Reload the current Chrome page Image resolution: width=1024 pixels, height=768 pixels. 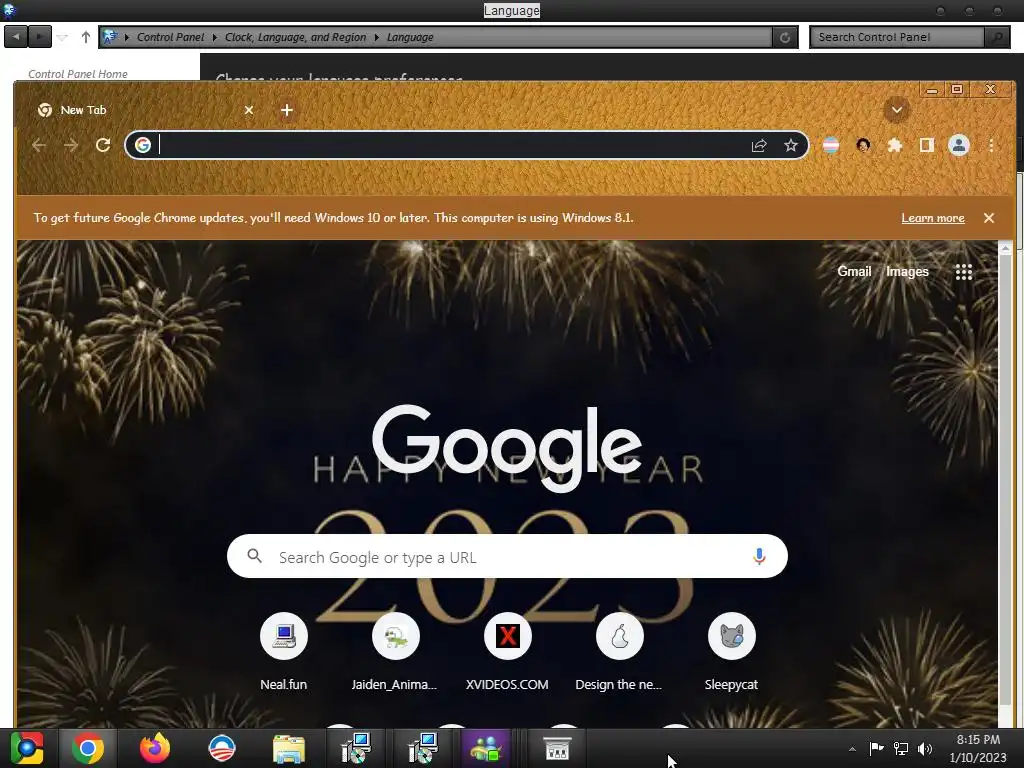coord(103,145)
